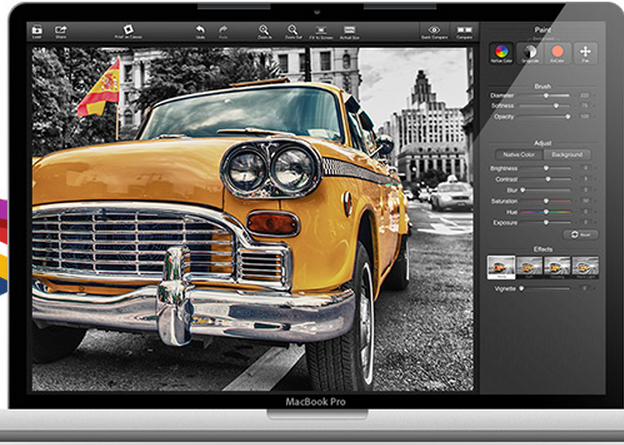Click the Contrast value field

tap(585, 179)
